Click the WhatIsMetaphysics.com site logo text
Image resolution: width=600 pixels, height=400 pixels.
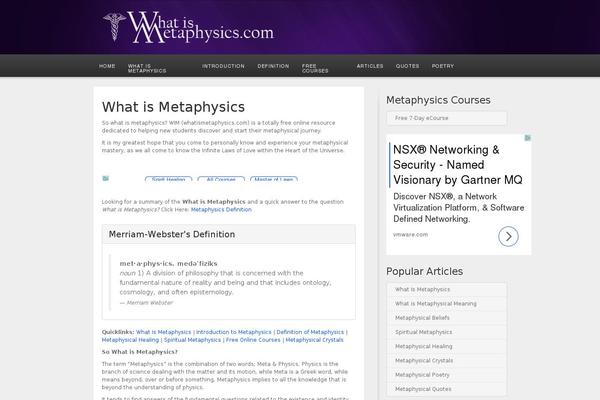tap(201, 27)
